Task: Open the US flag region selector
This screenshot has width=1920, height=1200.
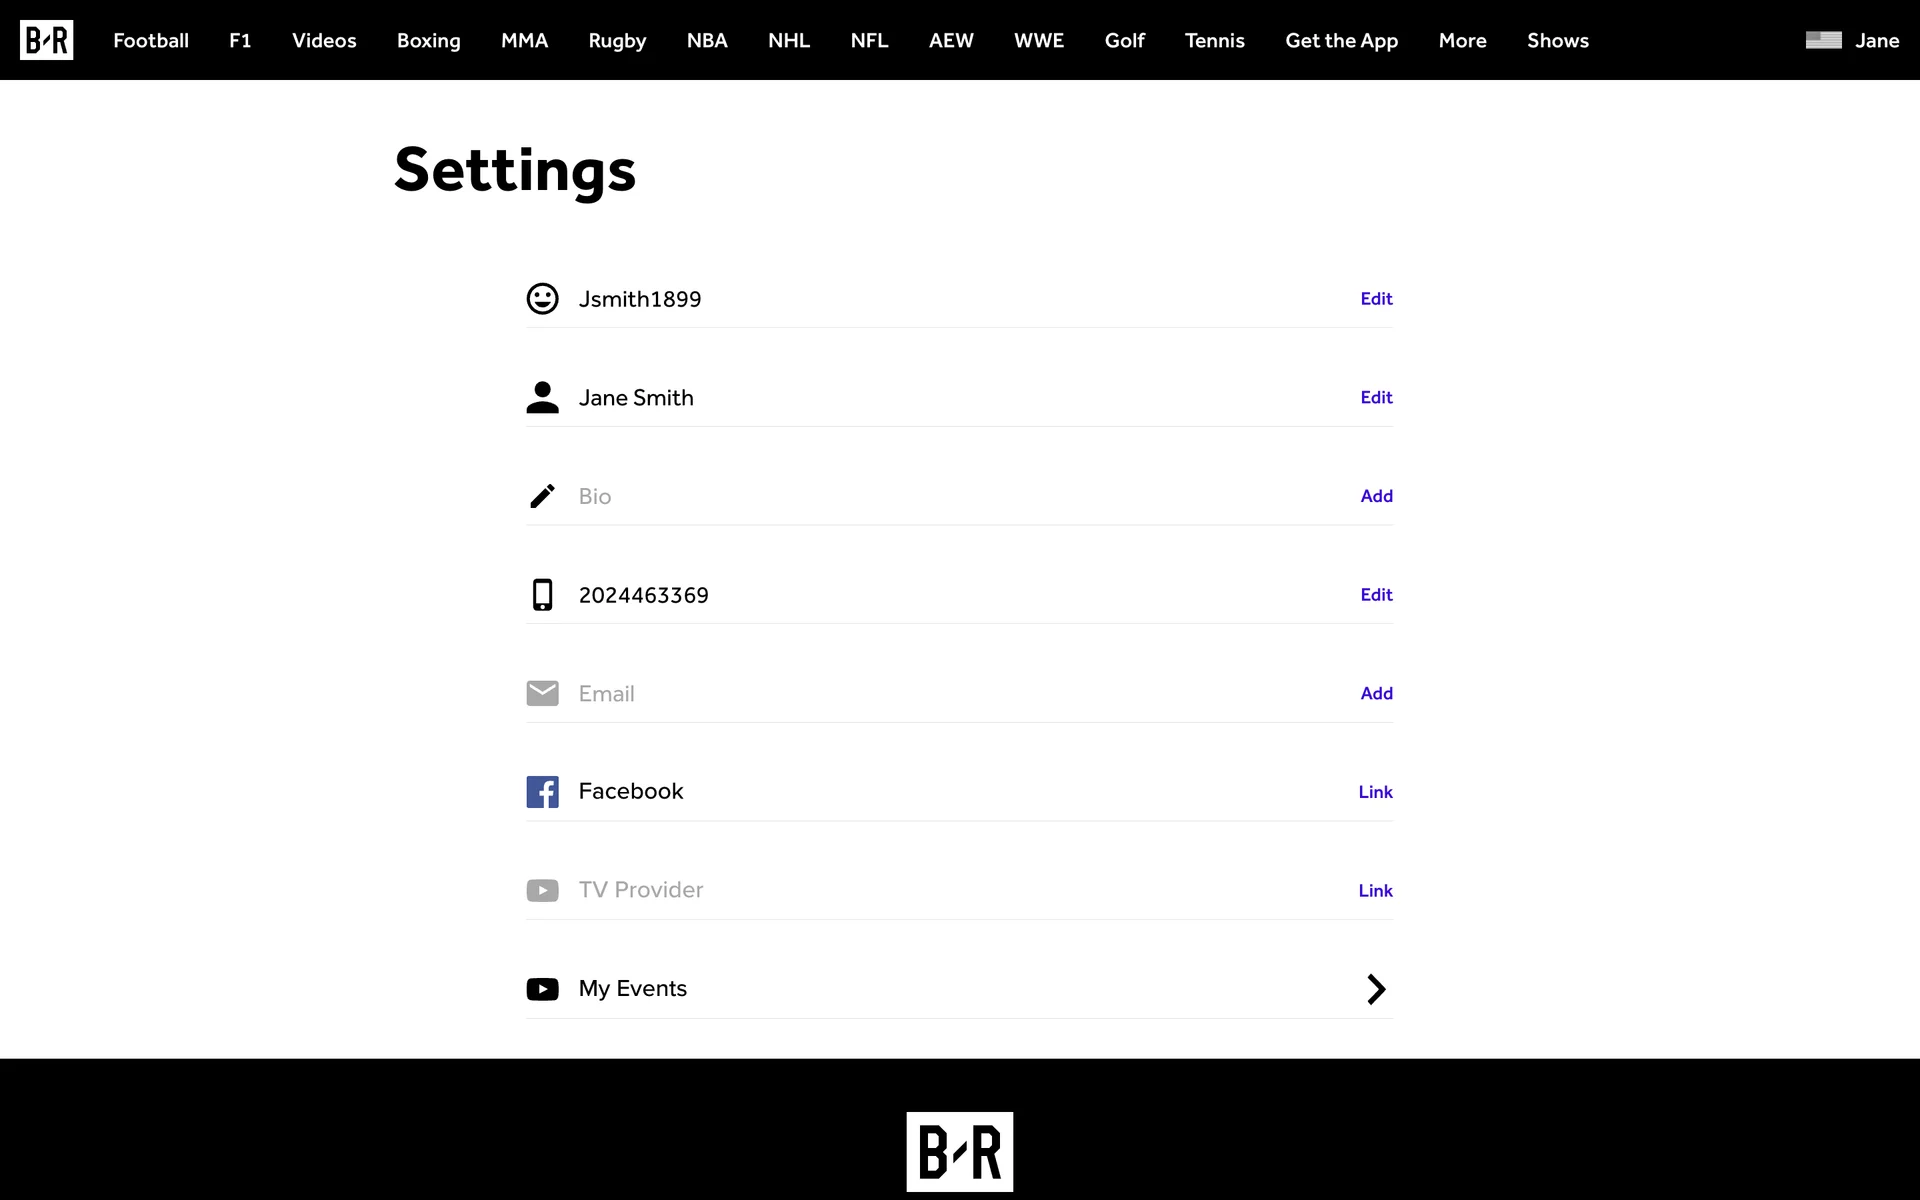Action: 1823,40
